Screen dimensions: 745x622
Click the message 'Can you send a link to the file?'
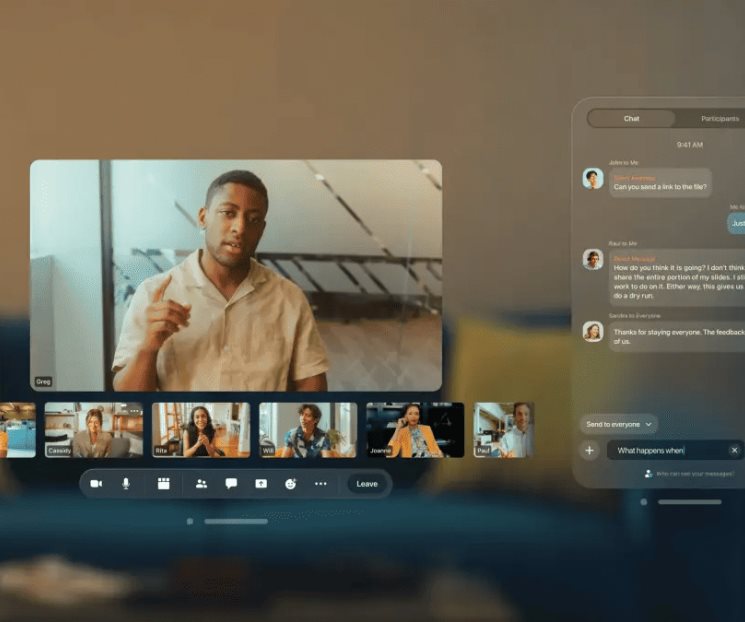(660, 183)
